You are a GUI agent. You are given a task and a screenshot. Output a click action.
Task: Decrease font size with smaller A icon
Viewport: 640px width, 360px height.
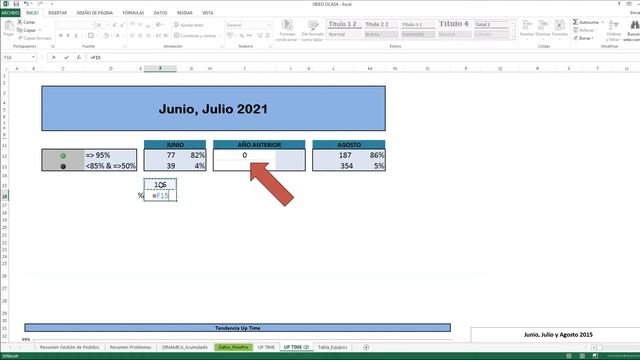click(121, 25)
